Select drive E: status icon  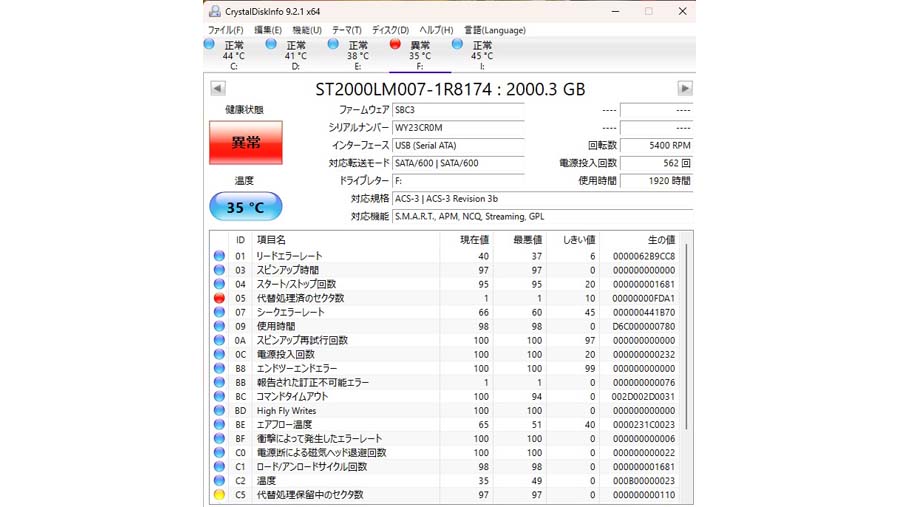coord(333,45)
